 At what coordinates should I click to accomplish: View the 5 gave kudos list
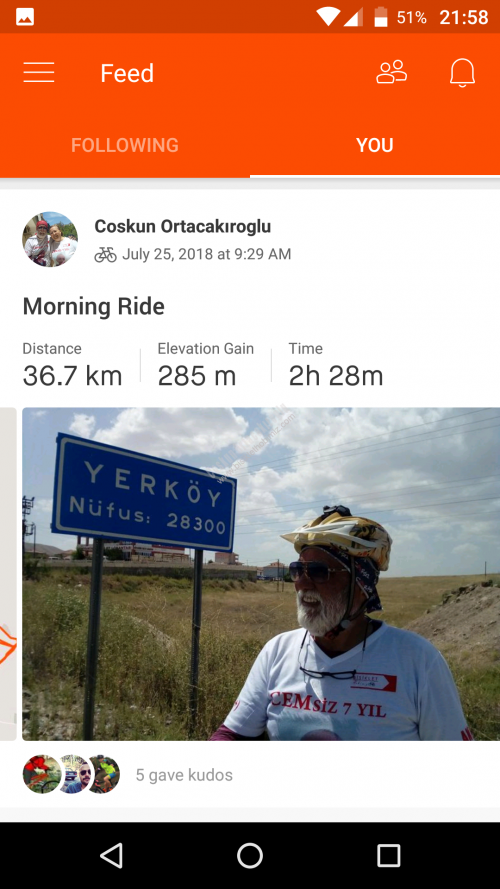[184, 775]
